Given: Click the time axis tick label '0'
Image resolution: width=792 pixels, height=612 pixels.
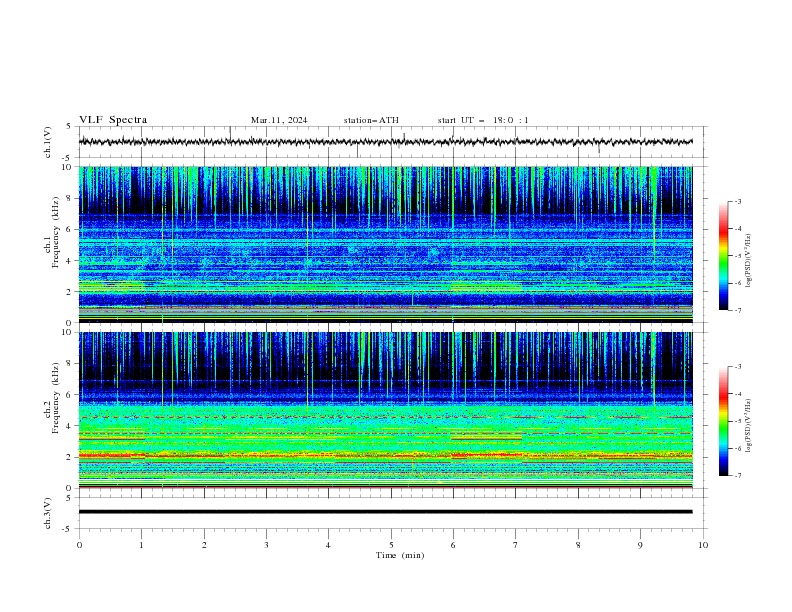Looking at the screenshot, I should (x=79, y=545).
